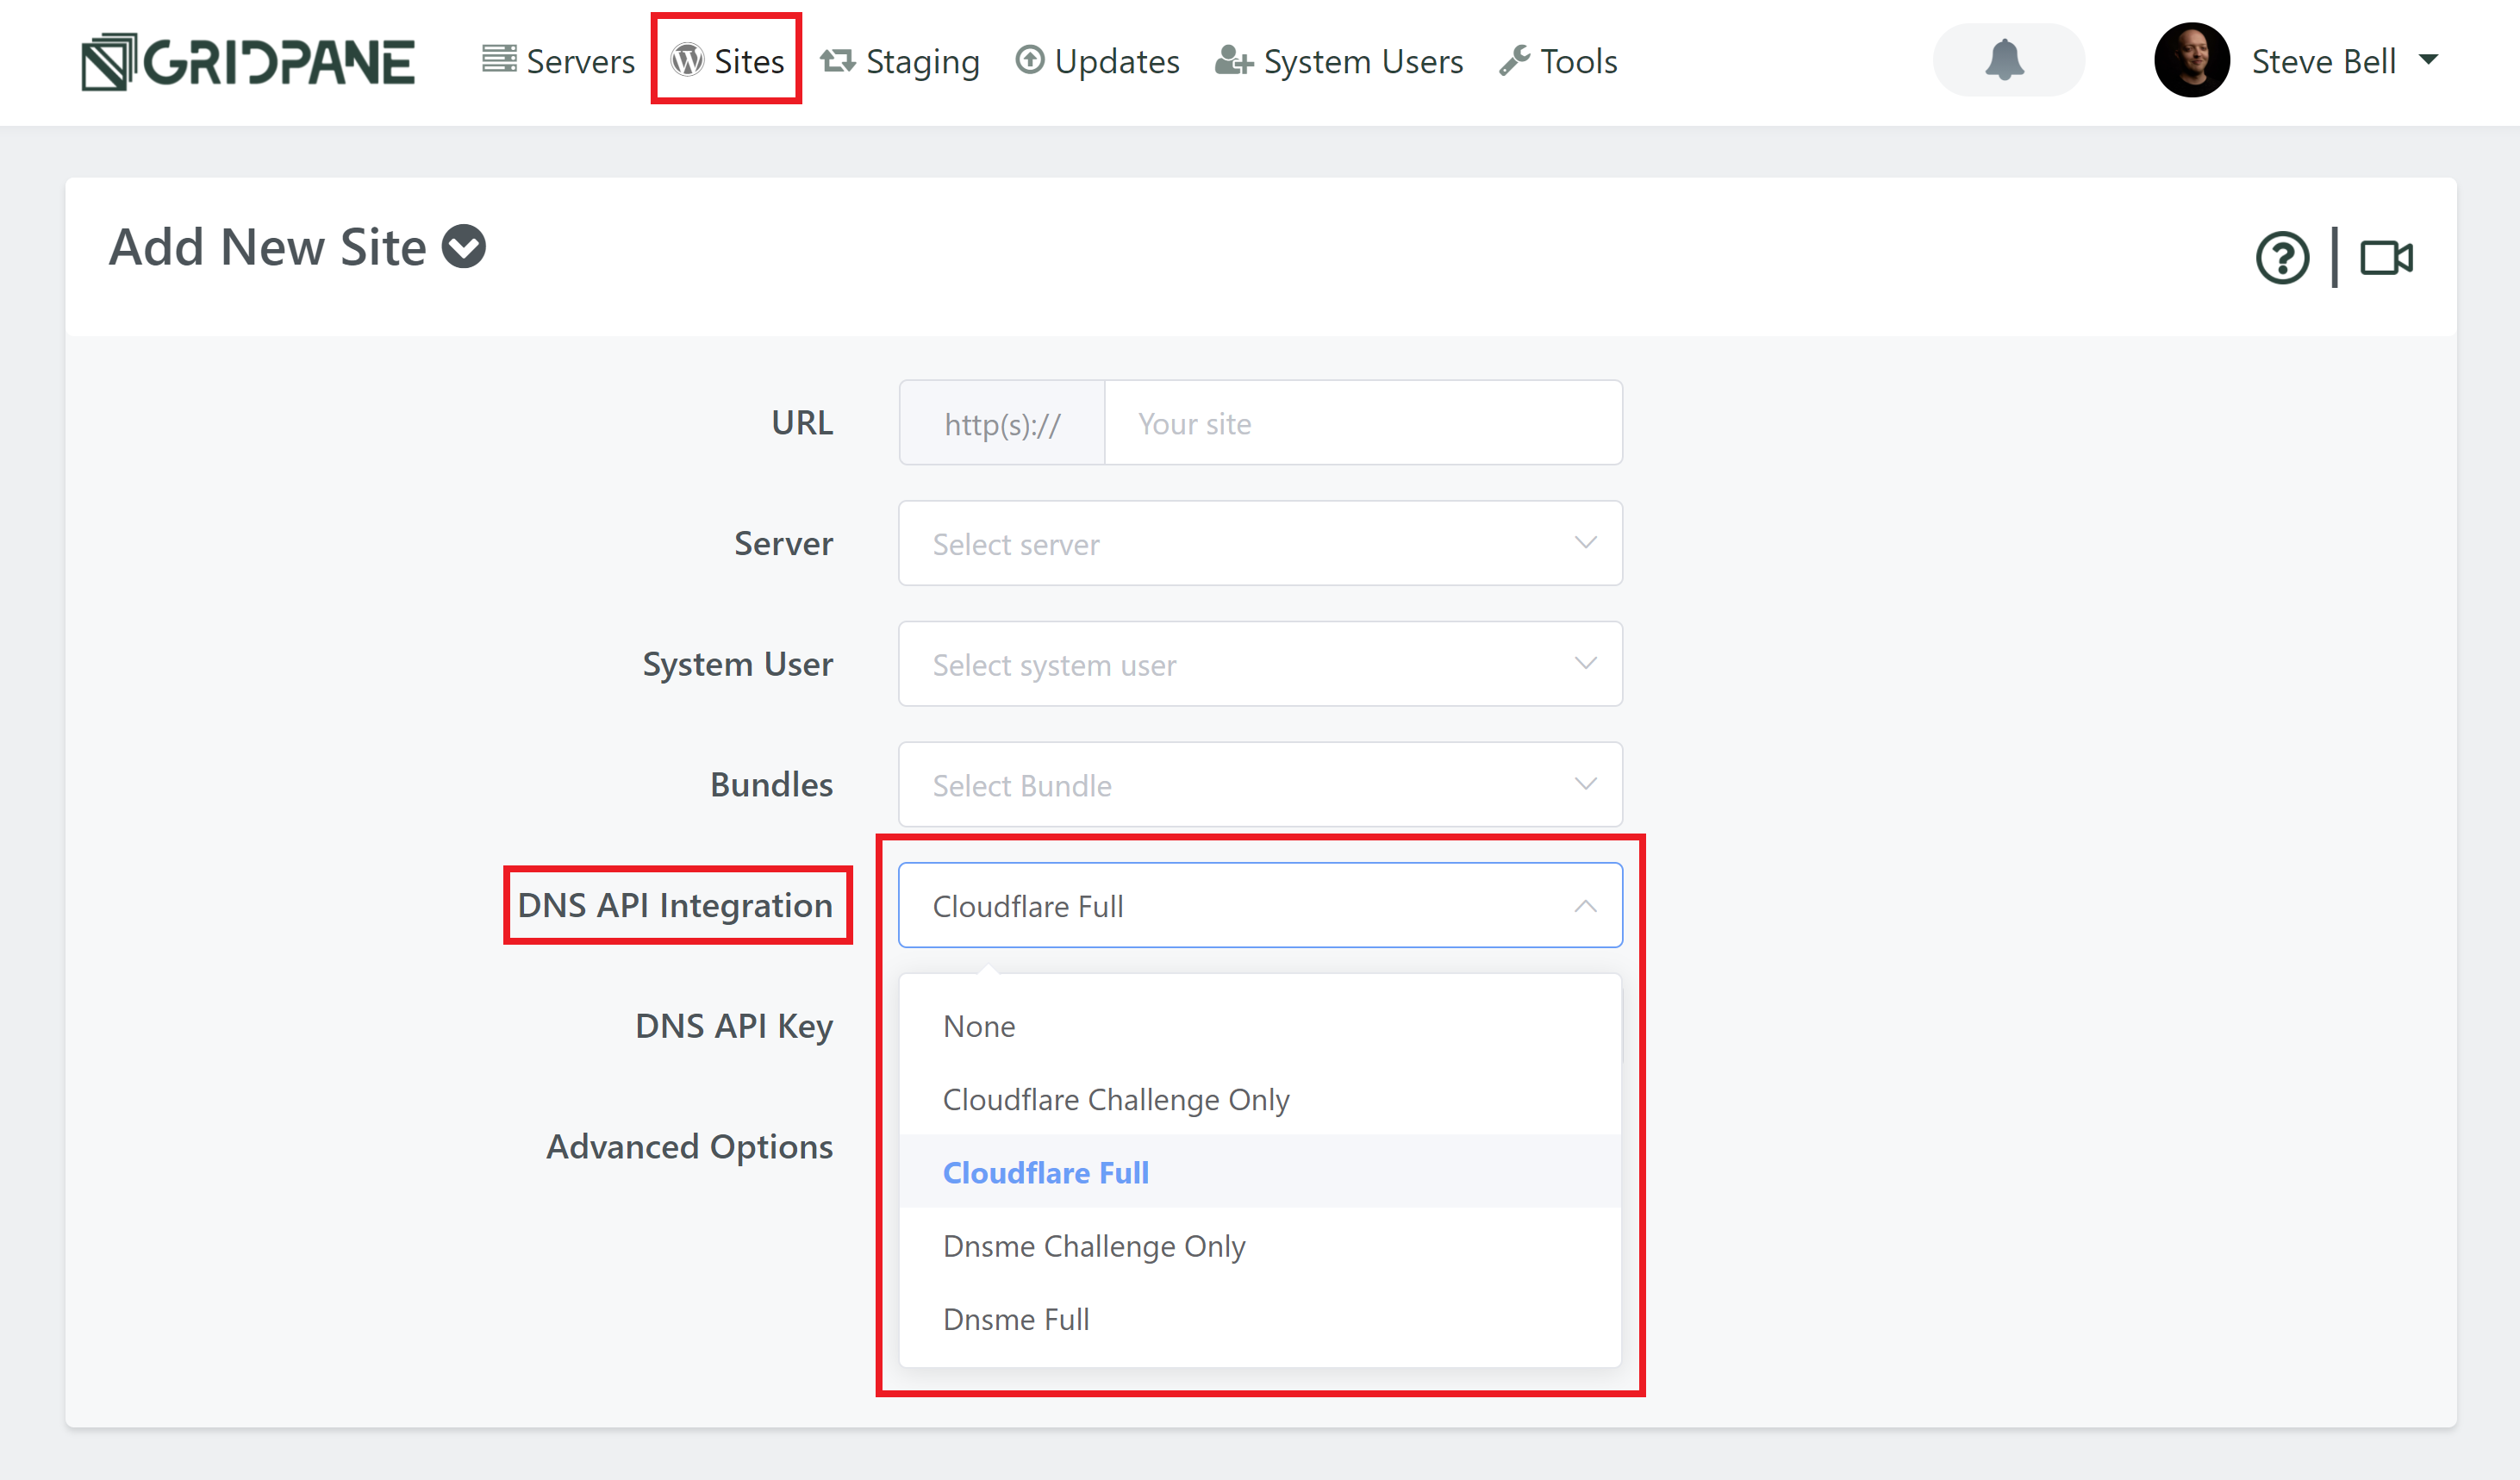2520x1480 pixels.
Task: Open the Select system user dropdown
Action: (1260, 664)
